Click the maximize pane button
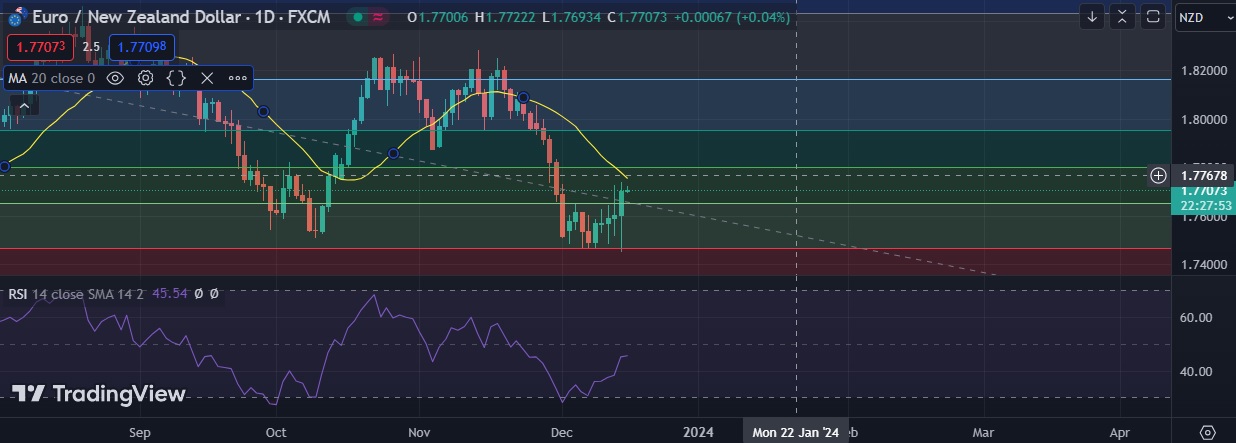This screenshot has width=1236, height=443. pos(1152,17)
